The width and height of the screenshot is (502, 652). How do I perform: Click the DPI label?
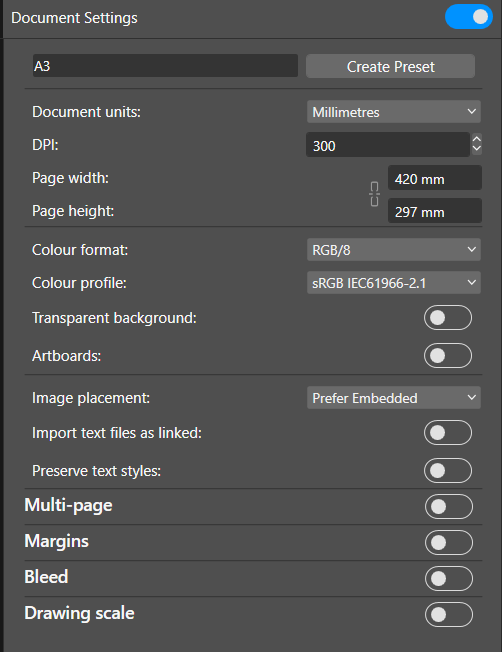tap(45, 145)
